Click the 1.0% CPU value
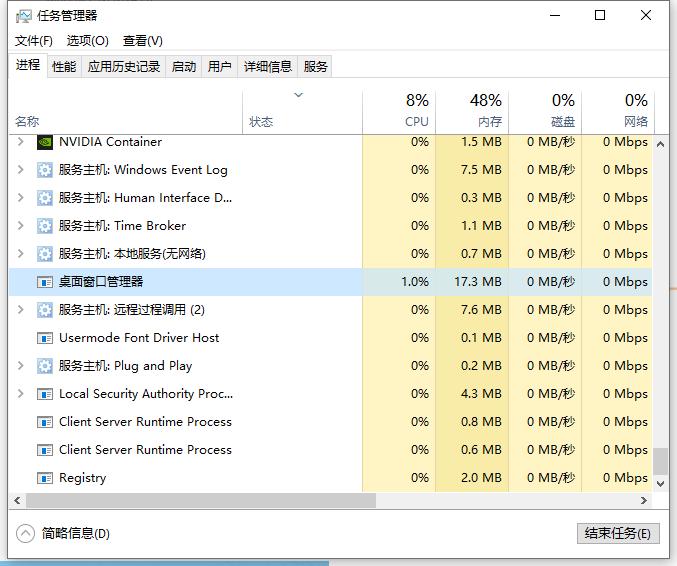Screen dimensions: 677x566 pos(415,282)
